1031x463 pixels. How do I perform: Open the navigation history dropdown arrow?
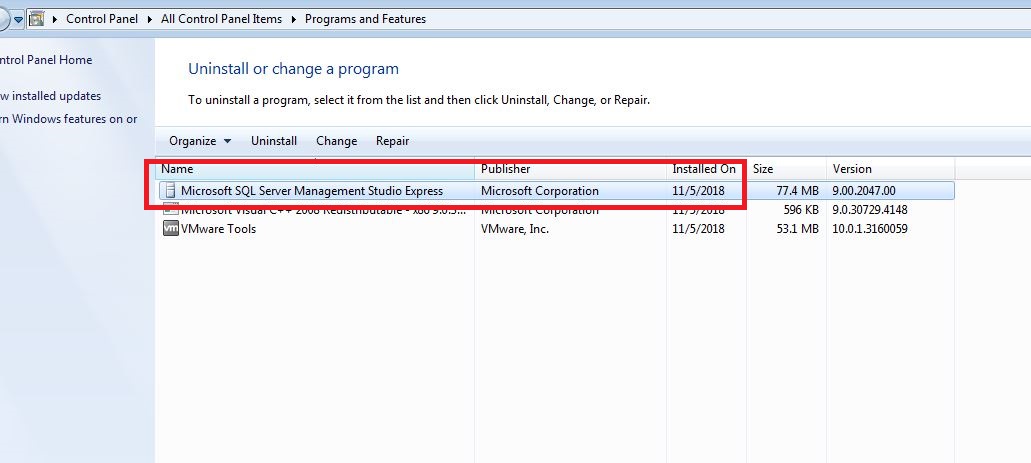click(18, 19)
